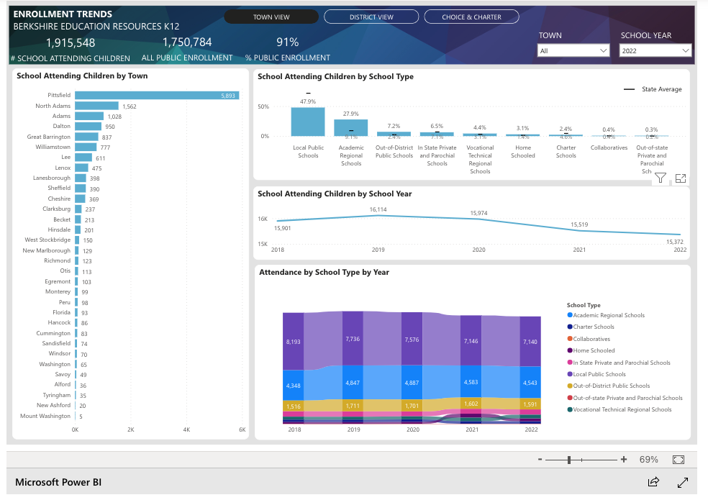The image size is (708, 500).
Task: Select the Pittsfield bar in the town chart
Action: coord(156,95)
